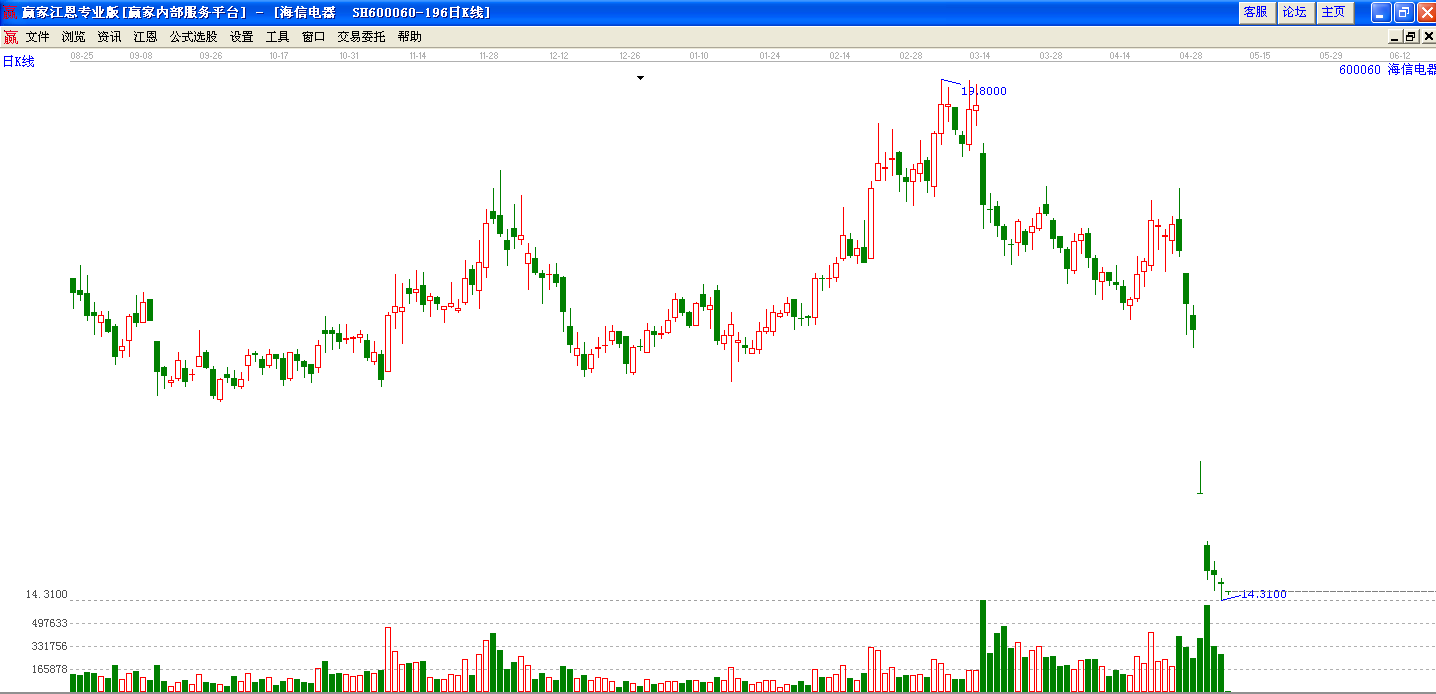Image resolution: width=1436 pixels, height=694 pixels.
Task: Click the 08-25 date on the time axis
Action: [82, 56]
